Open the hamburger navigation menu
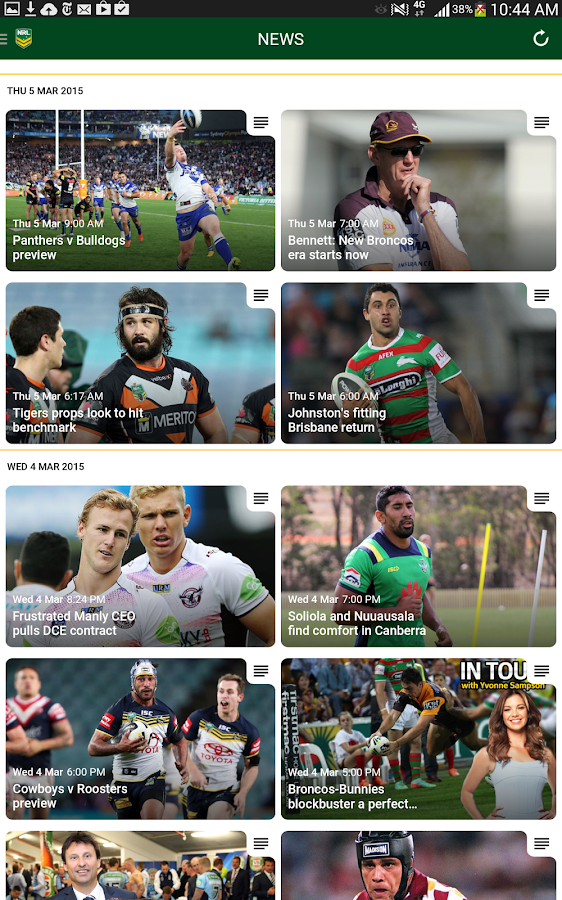562x900 pixels. 3,38
